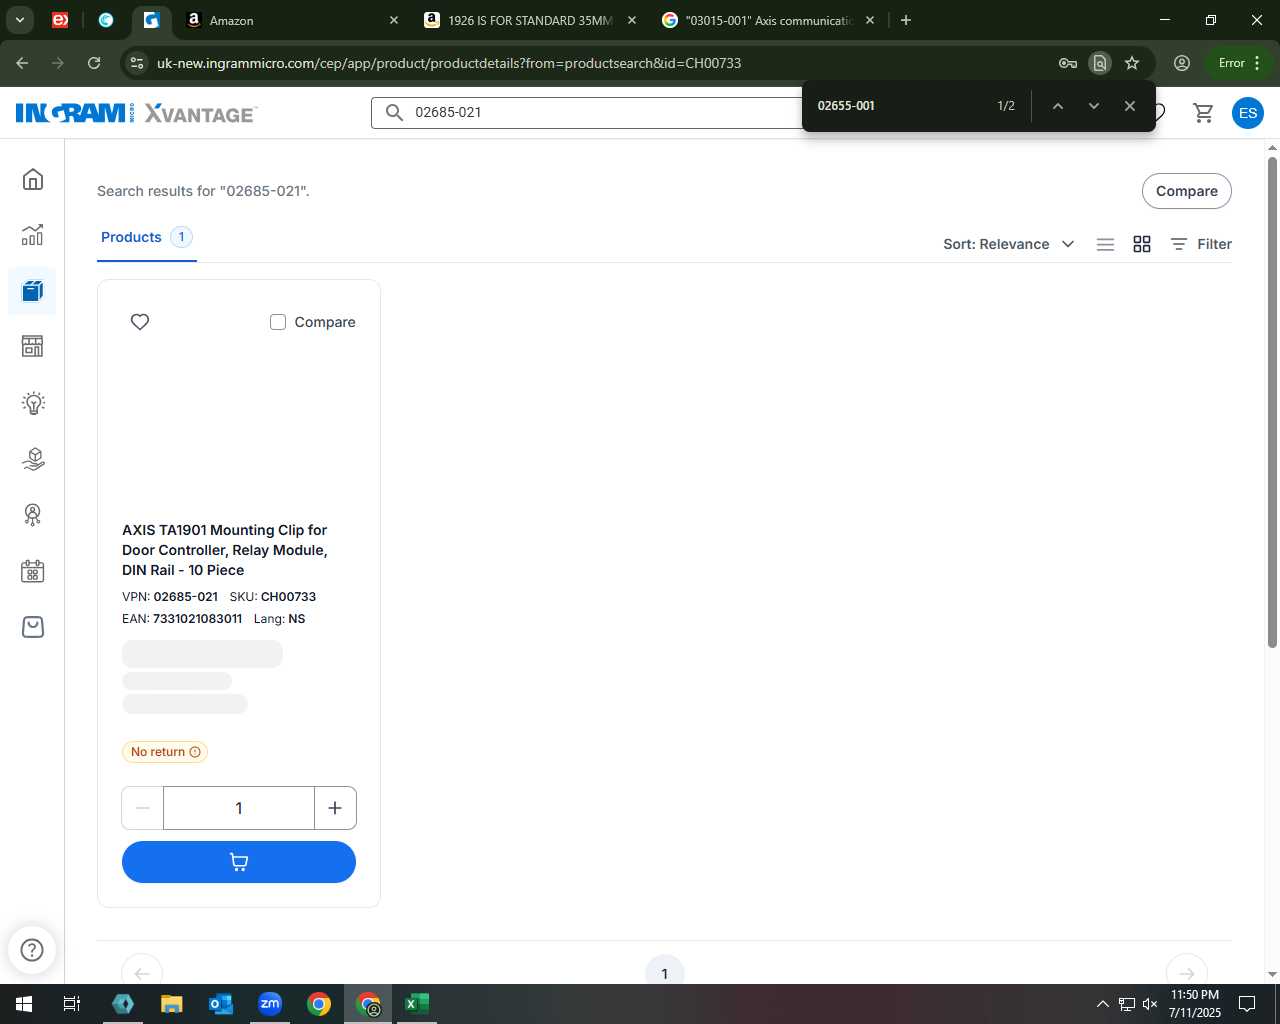Open Outlook from the taskbar

(x=221, y=1004)
